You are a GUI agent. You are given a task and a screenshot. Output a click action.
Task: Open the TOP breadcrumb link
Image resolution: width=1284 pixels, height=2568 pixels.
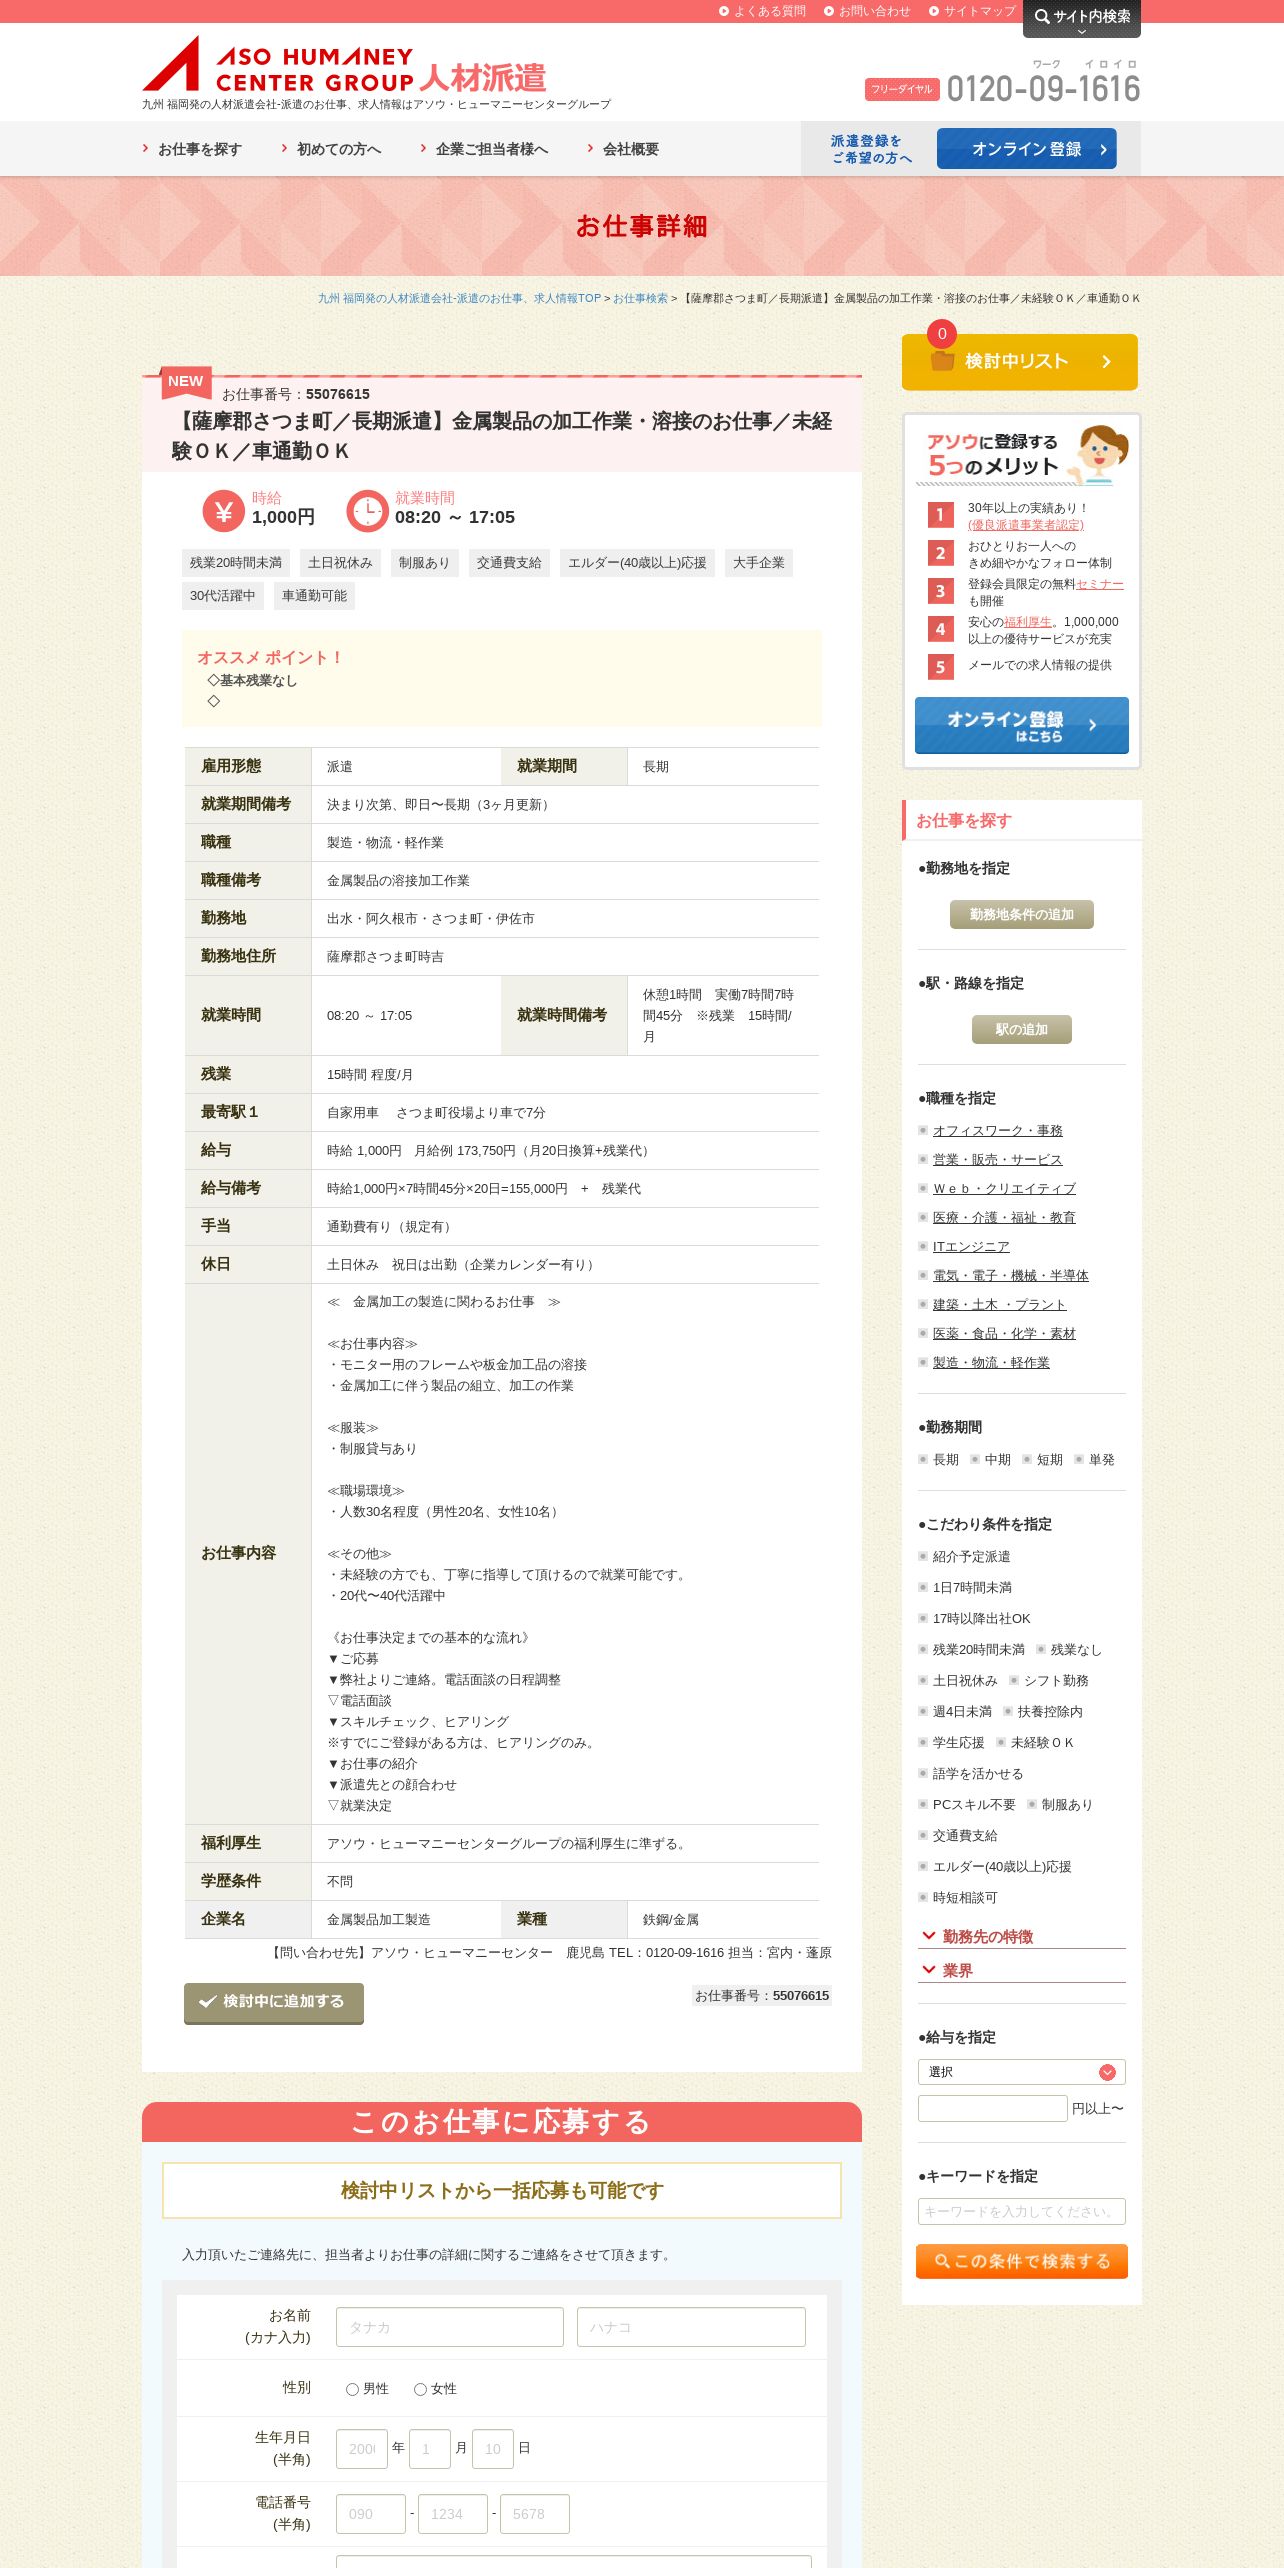click(x=459, y=298)
